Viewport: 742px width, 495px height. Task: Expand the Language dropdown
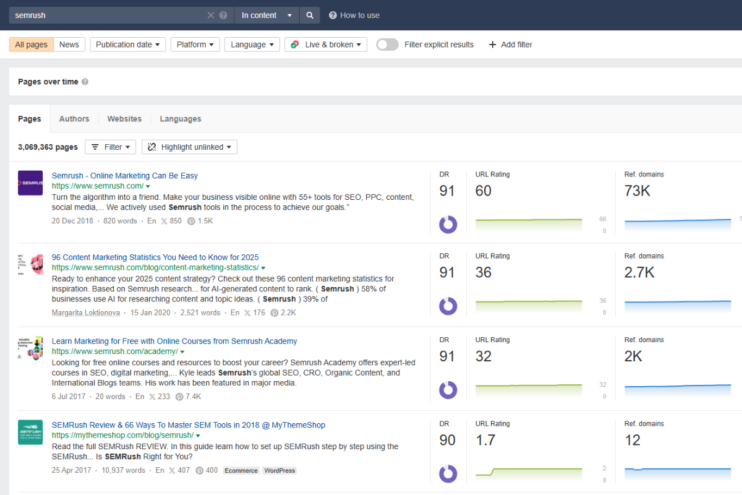click(x=252, y=44)
